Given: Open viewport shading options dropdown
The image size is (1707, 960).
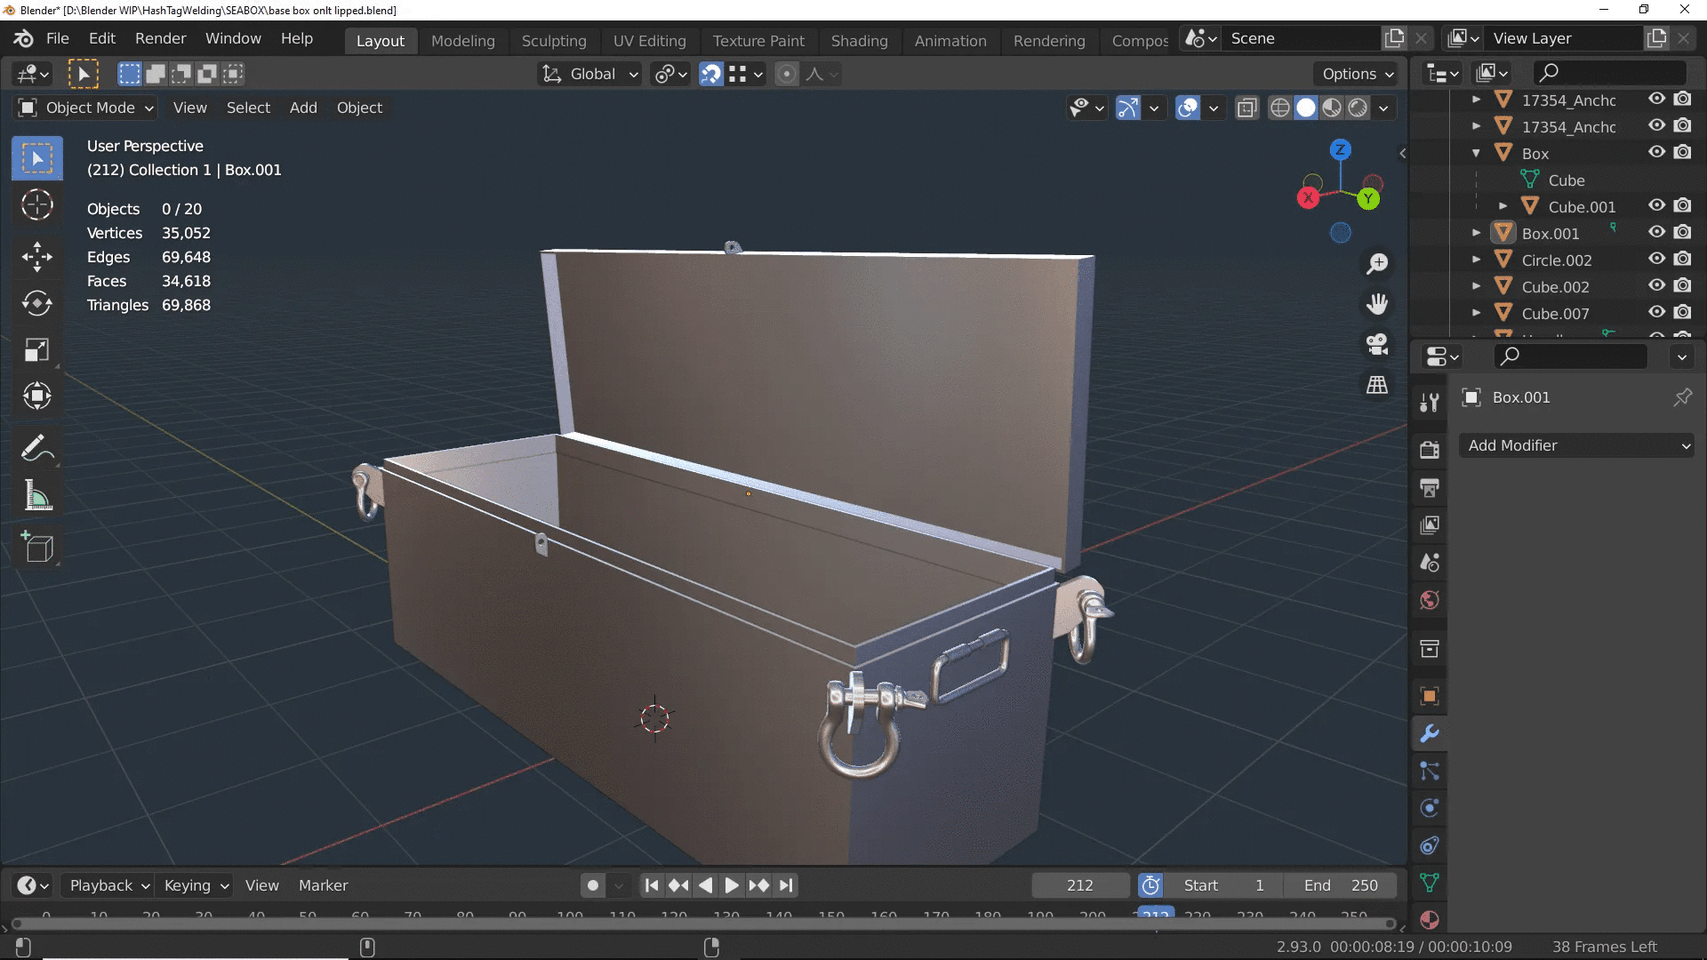Looking at the screenshot, I should click(x=1384, y=108).
